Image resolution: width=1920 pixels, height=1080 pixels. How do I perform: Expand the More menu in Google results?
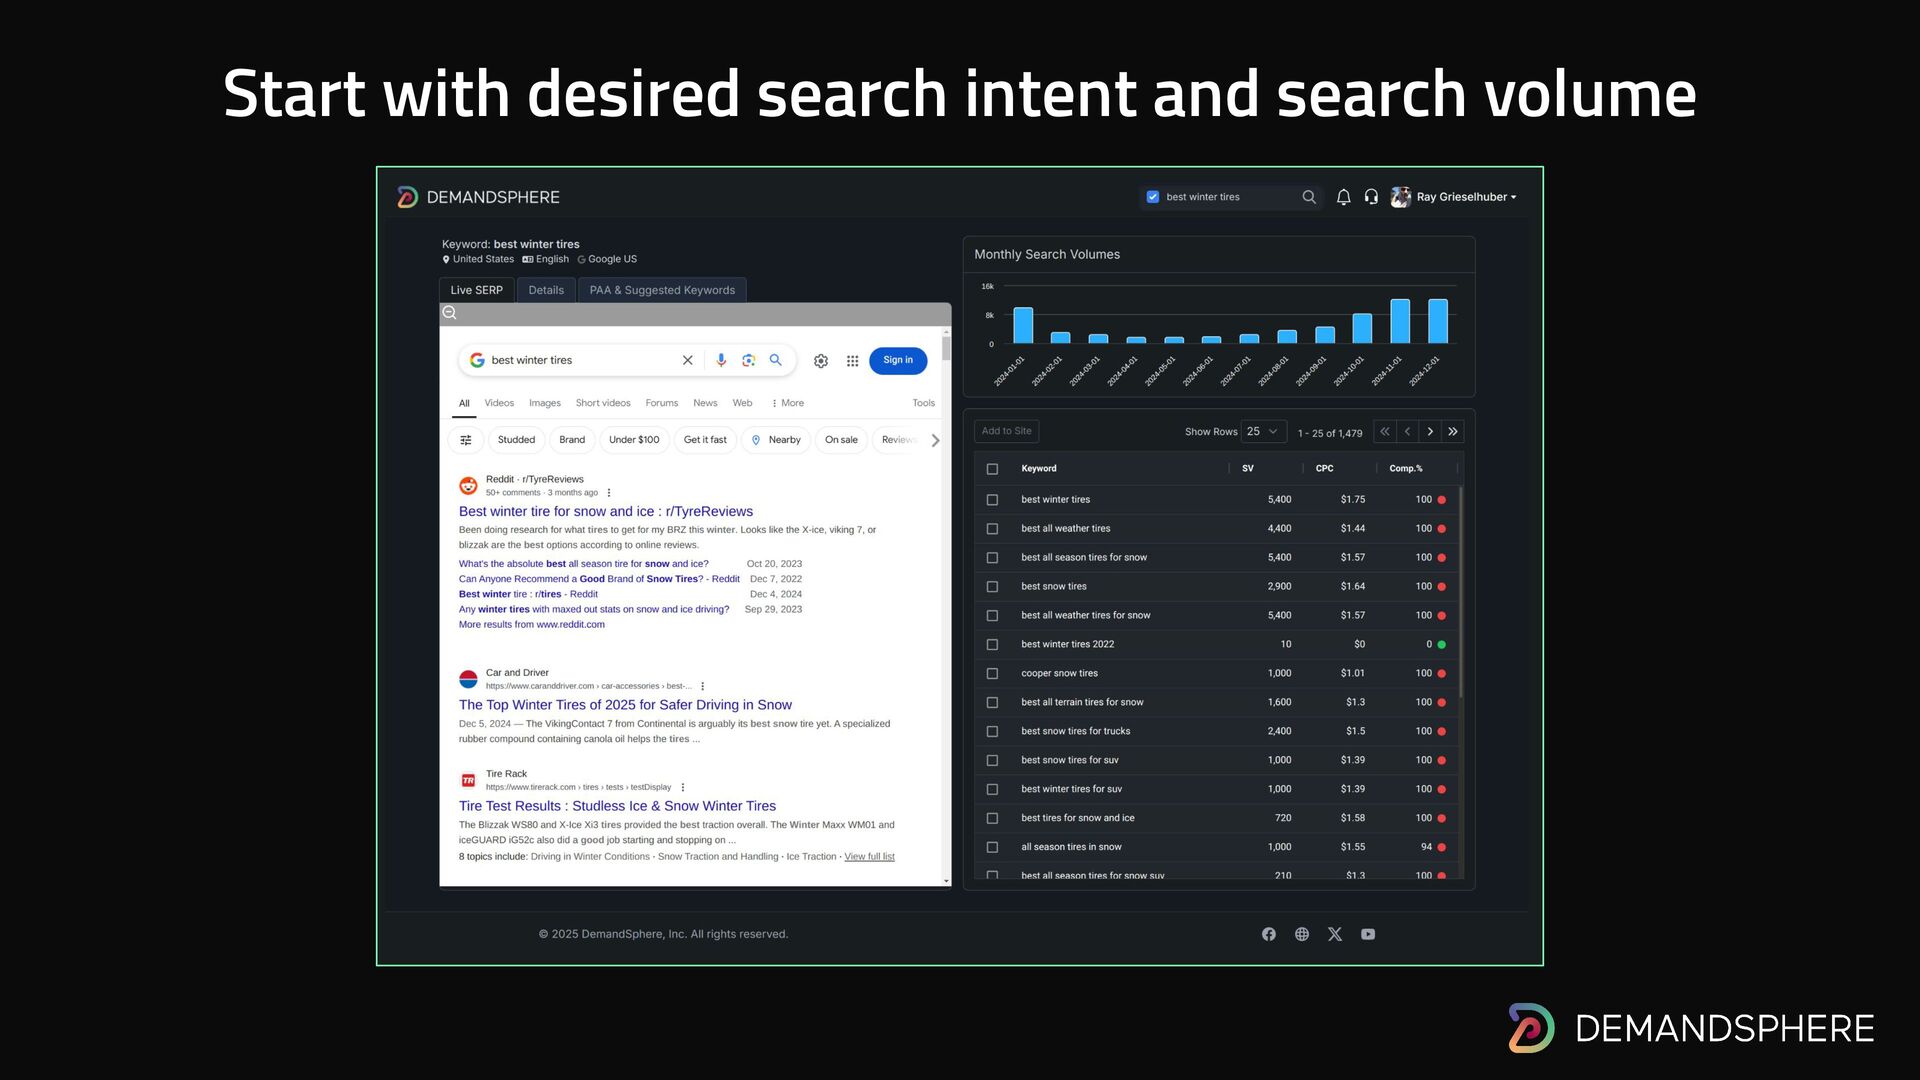point(788,403)
